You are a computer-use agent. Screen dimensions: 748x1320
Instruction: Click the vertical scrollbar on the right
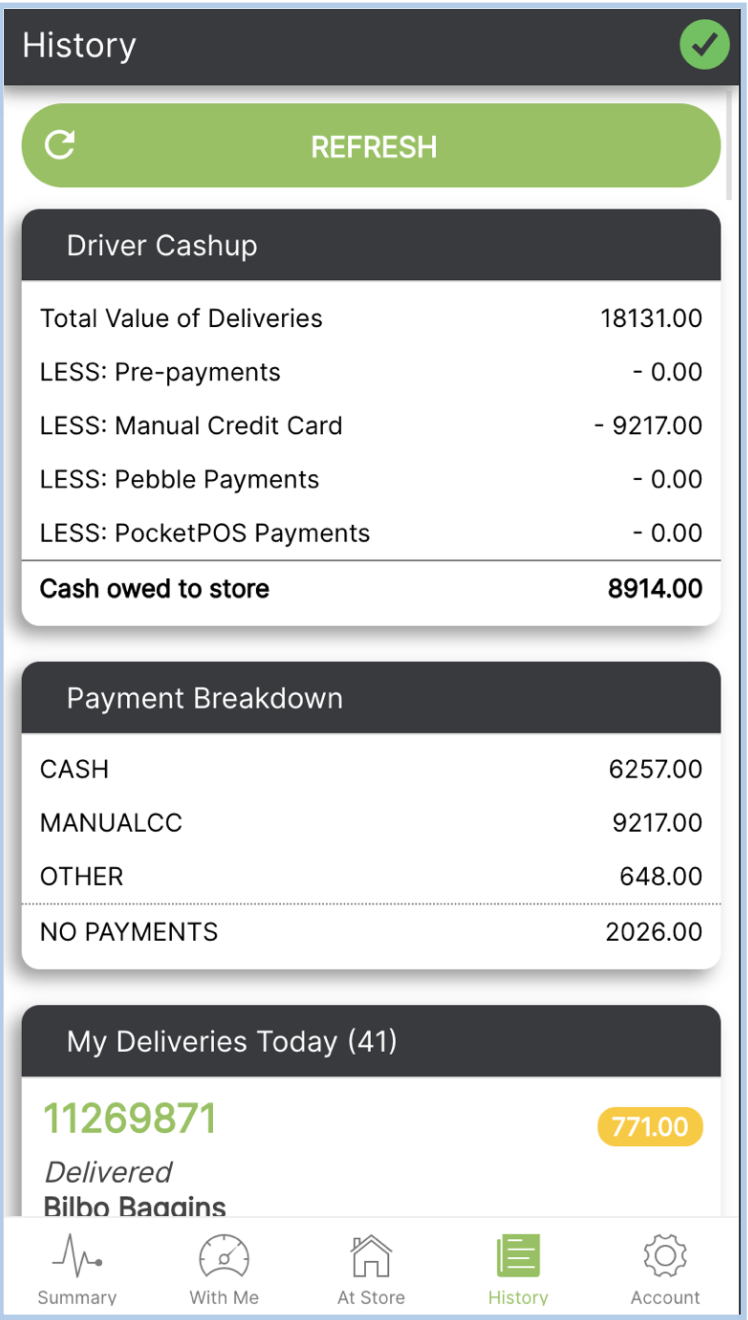tap(729, 145)
